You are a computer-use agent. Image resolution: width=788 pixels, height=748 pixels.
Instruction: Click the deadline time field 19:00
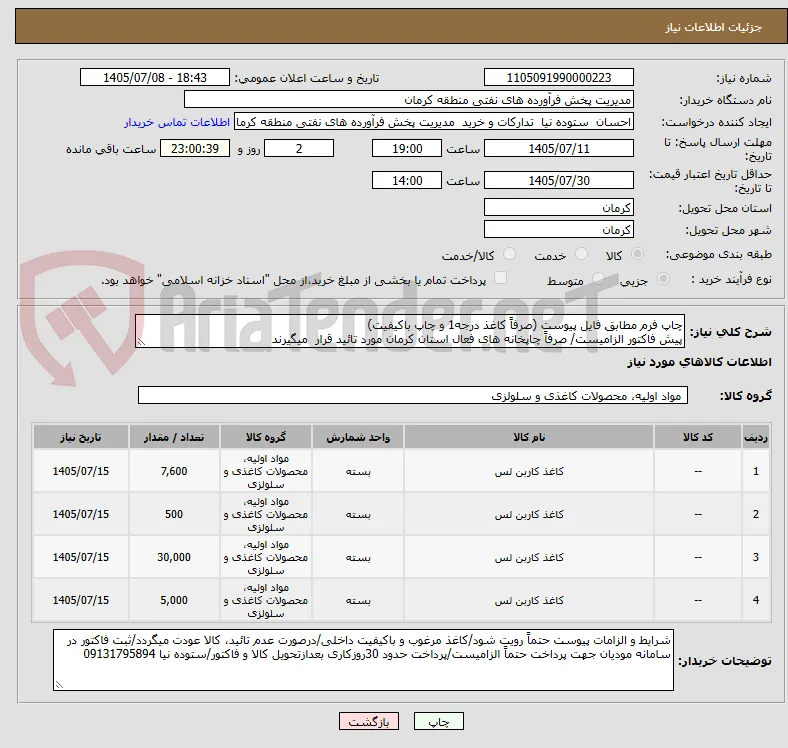point(407,148)
